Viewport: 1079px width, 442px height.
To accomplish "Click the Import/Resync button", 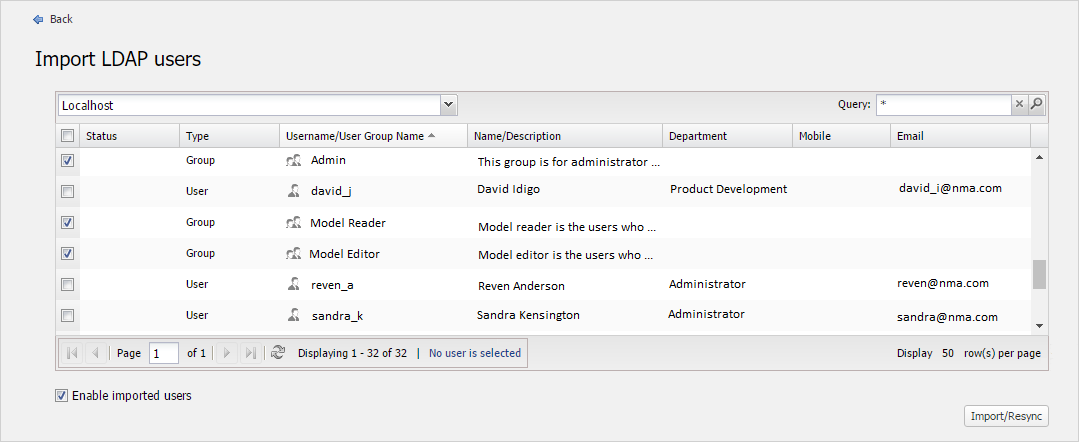I will 1006,416.
